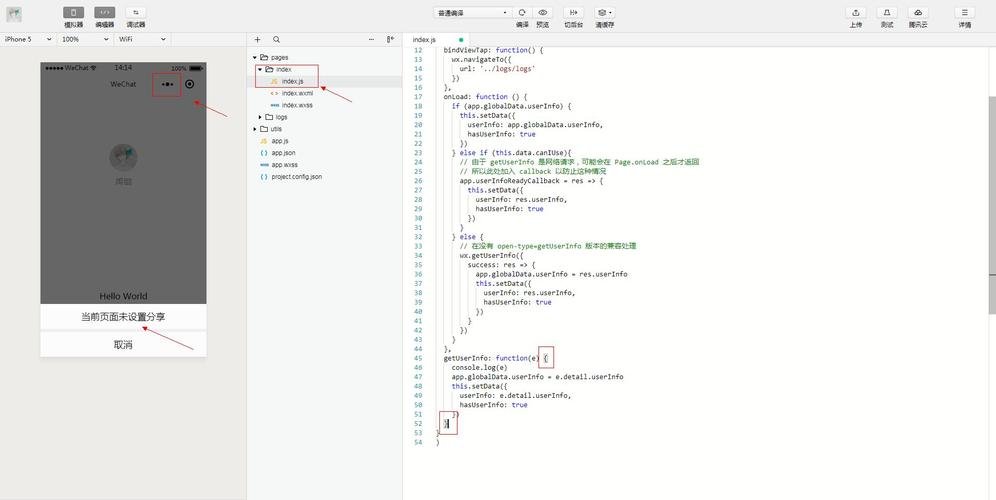
Task: Toggle the debugger (调试器) panel button
Action: pos(135,13)
